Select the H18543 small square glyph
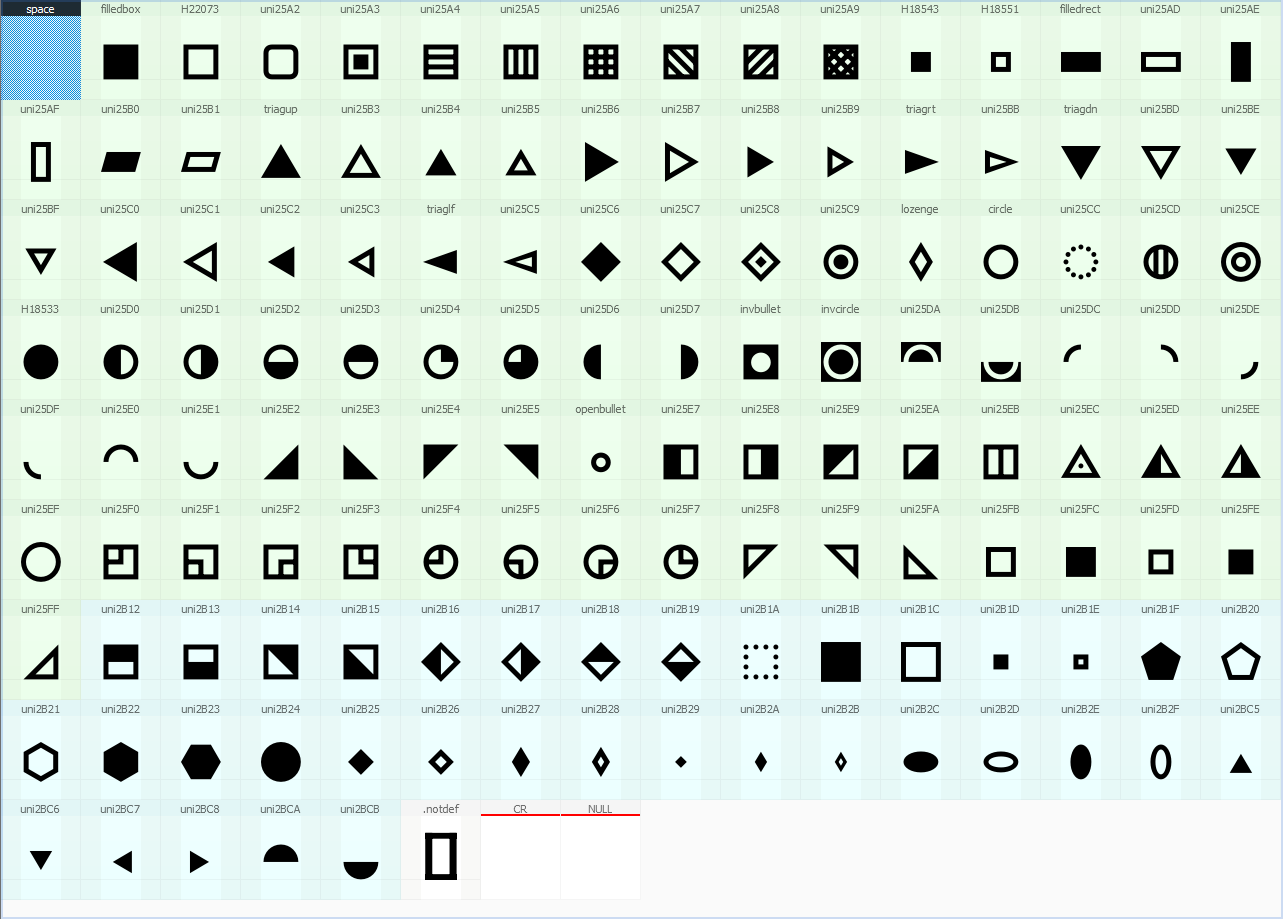The width and height of the screenshot is (1283, 919). point(920,61)
